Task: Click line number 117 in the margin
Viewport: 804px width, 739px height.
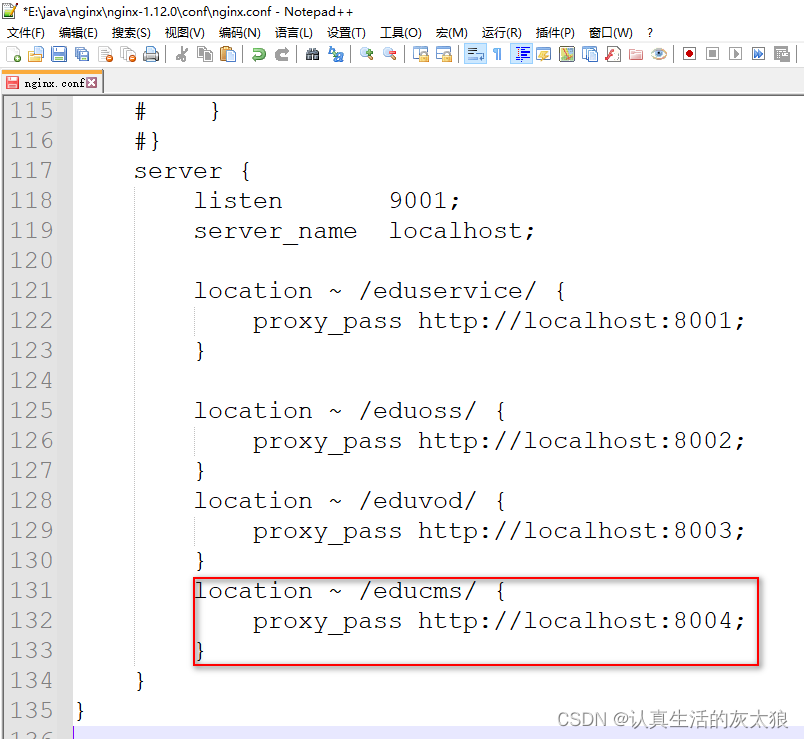Action: click(32, 171)
